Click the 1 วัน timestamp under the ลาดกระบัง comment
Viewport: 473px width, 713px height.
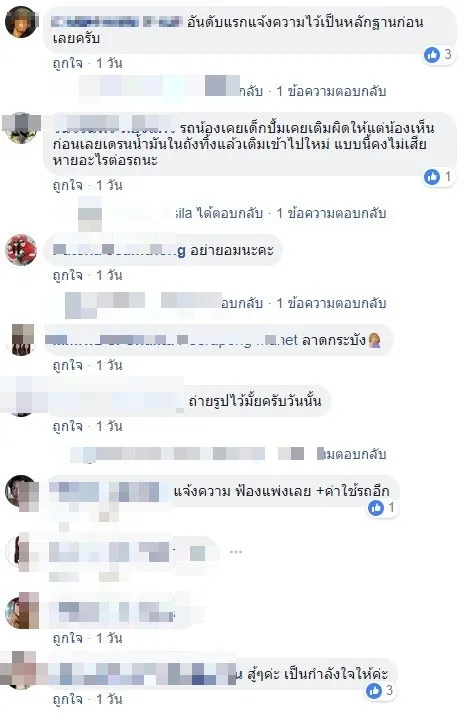(x=109, y=365)
